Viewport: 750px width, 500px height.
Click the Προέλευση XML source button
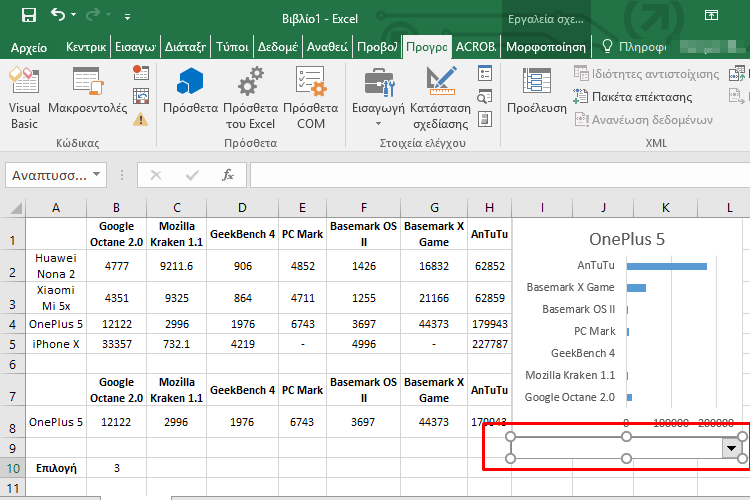[537, 91]
